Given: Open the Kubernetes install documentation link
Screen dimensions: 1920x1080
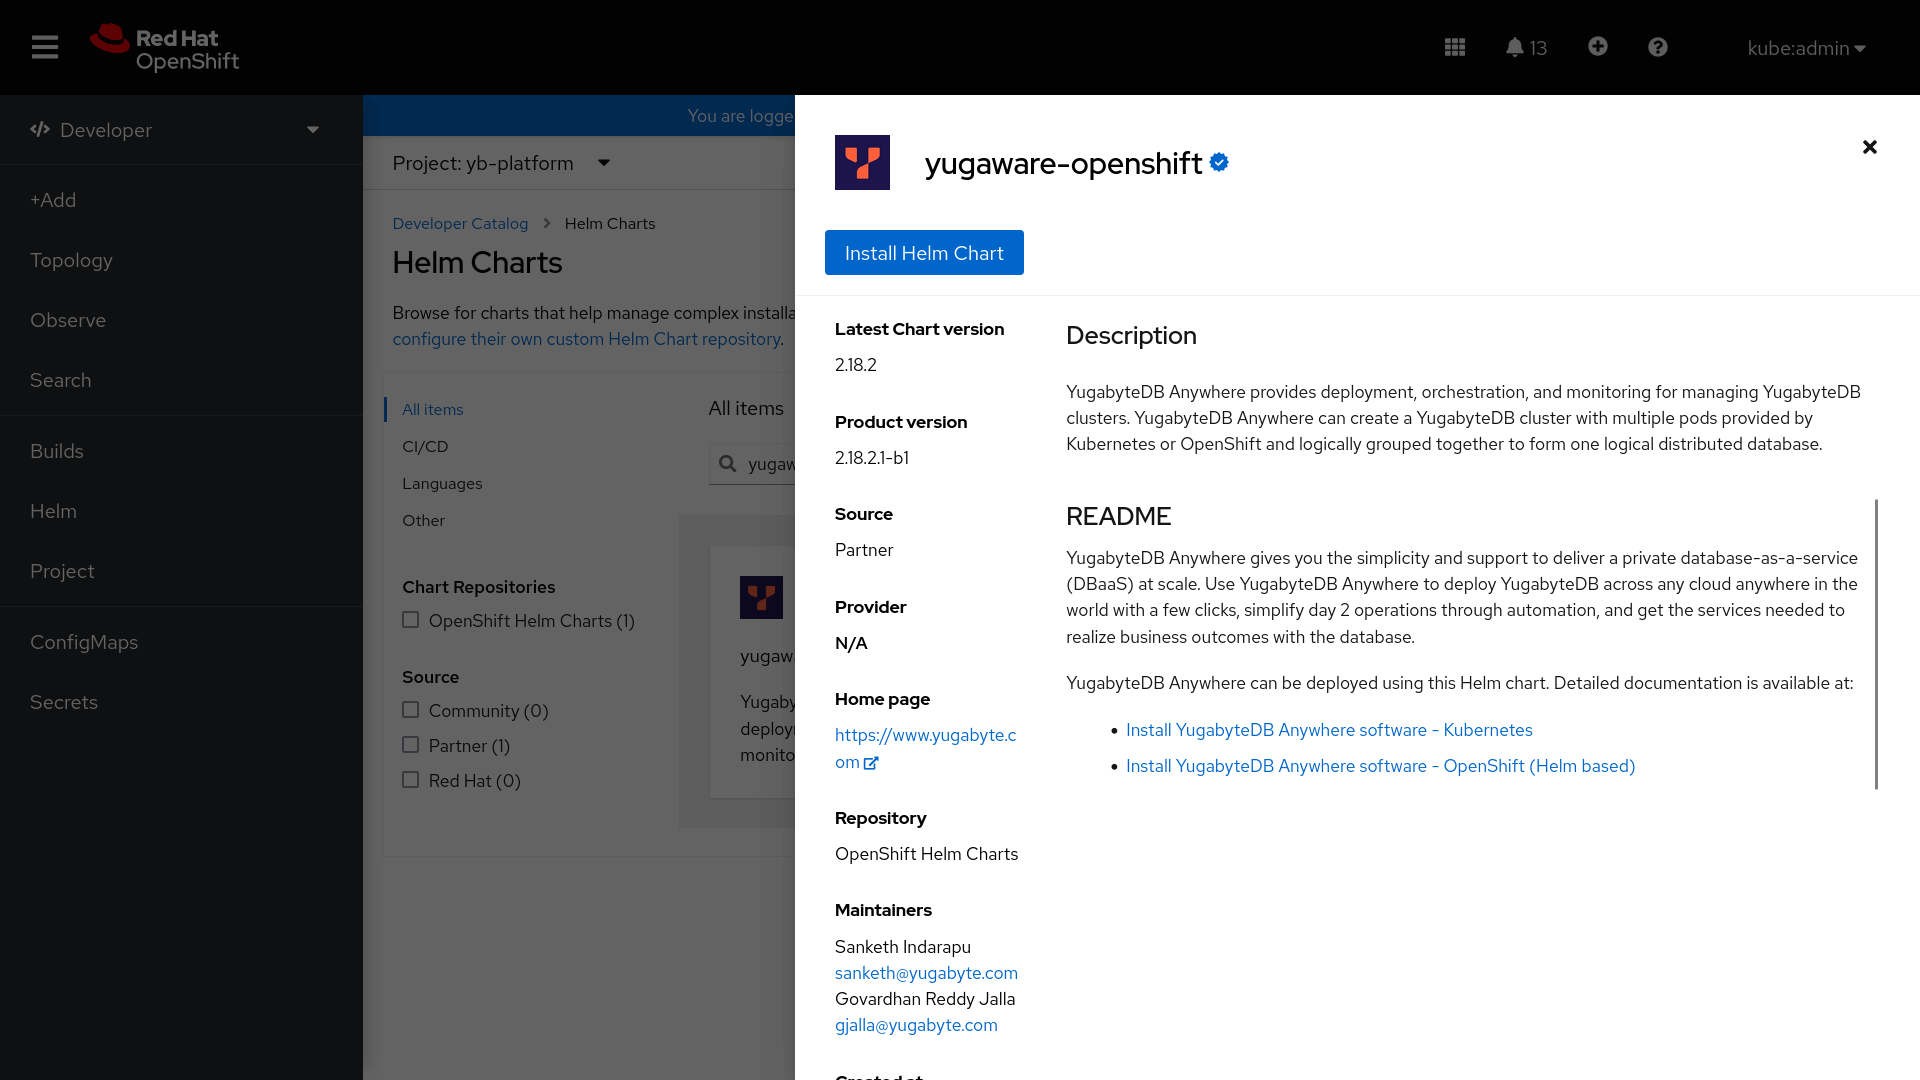Looking at the screenshot, I should (x=1329, y=730).
